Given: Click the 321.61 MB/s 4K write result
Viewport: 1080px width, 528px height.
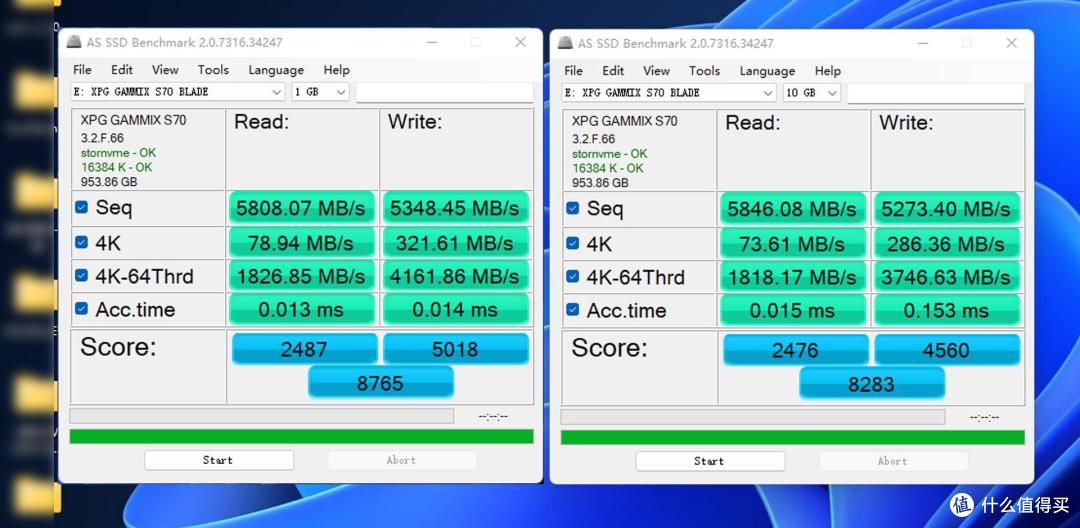Looking at the screenshot, I should click(x=455, y=242).
